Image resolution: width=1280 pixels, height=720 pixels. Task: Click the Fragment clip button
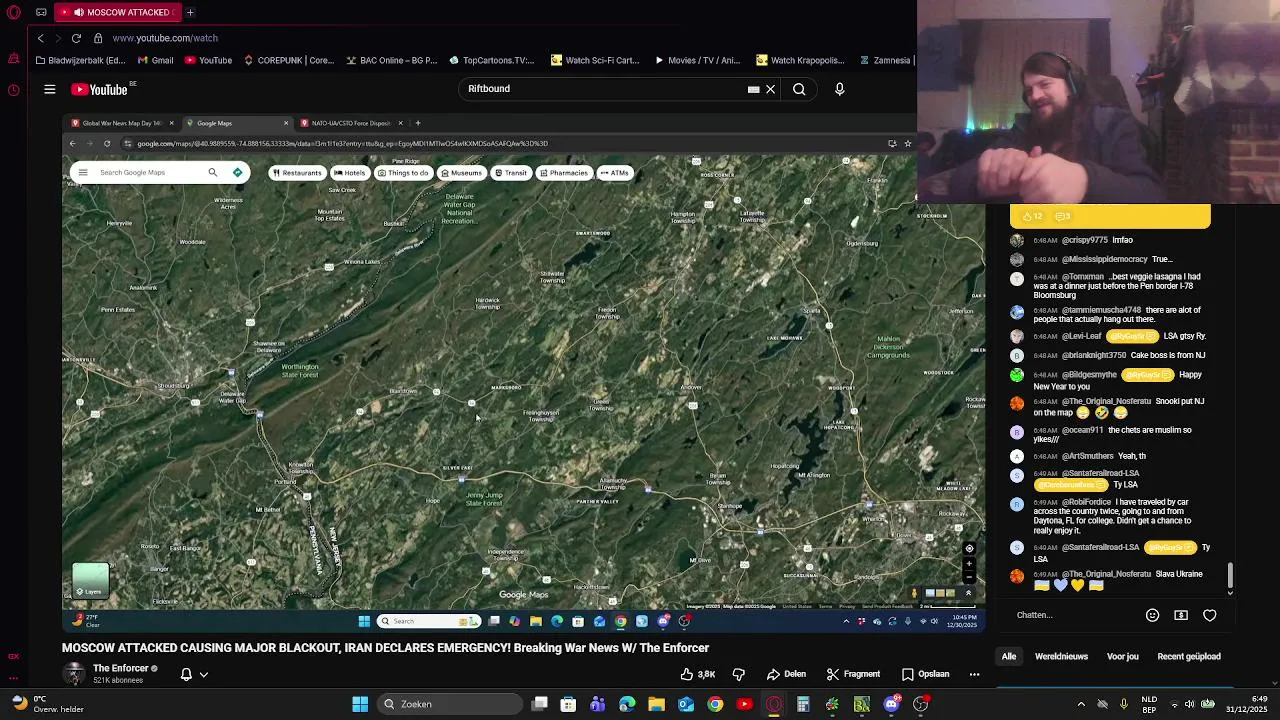(853, 674)
